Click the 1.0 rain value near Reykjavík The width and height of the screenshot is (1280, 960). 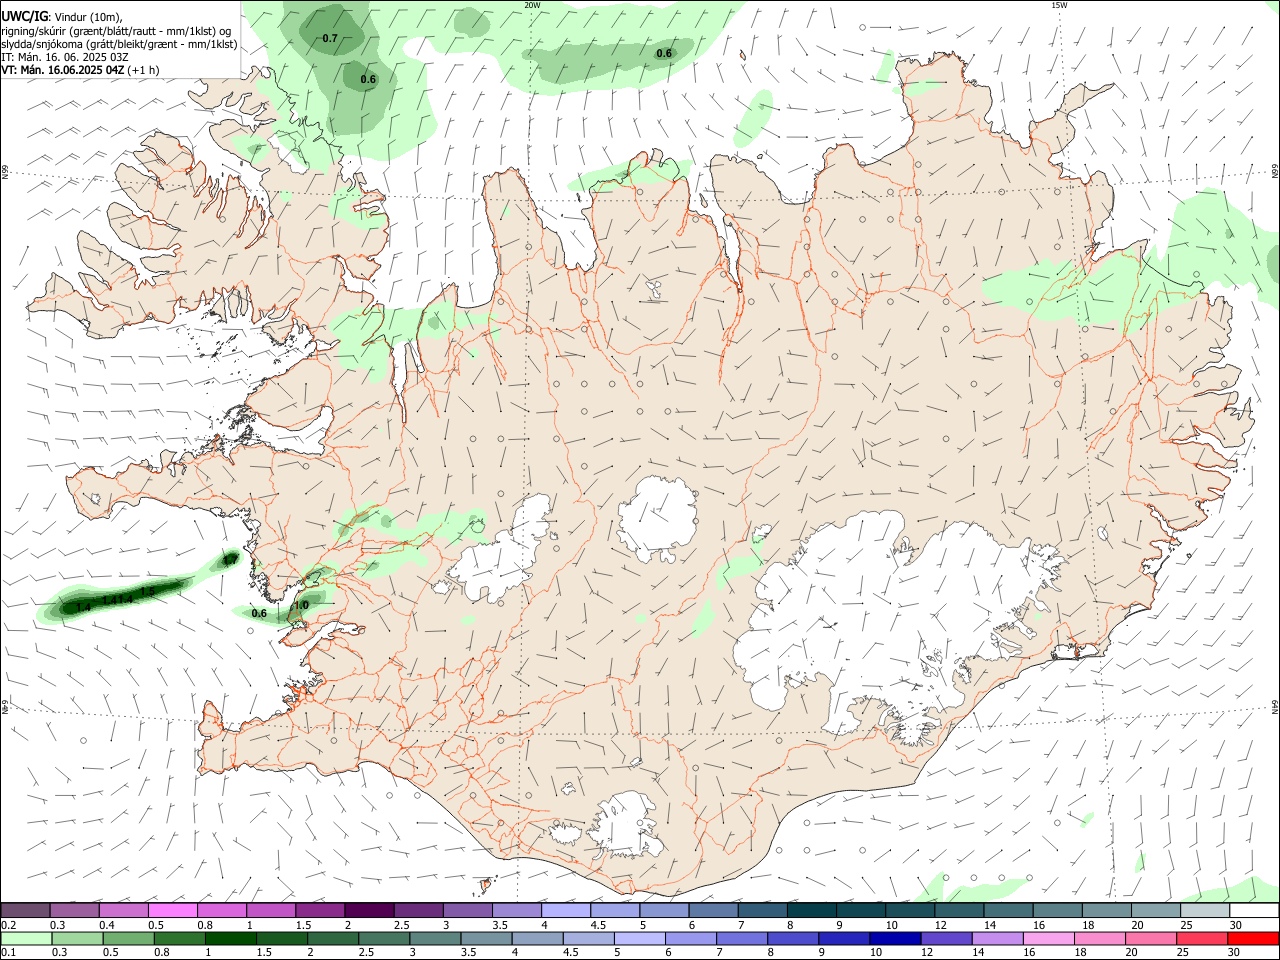[x=301, y=605]
